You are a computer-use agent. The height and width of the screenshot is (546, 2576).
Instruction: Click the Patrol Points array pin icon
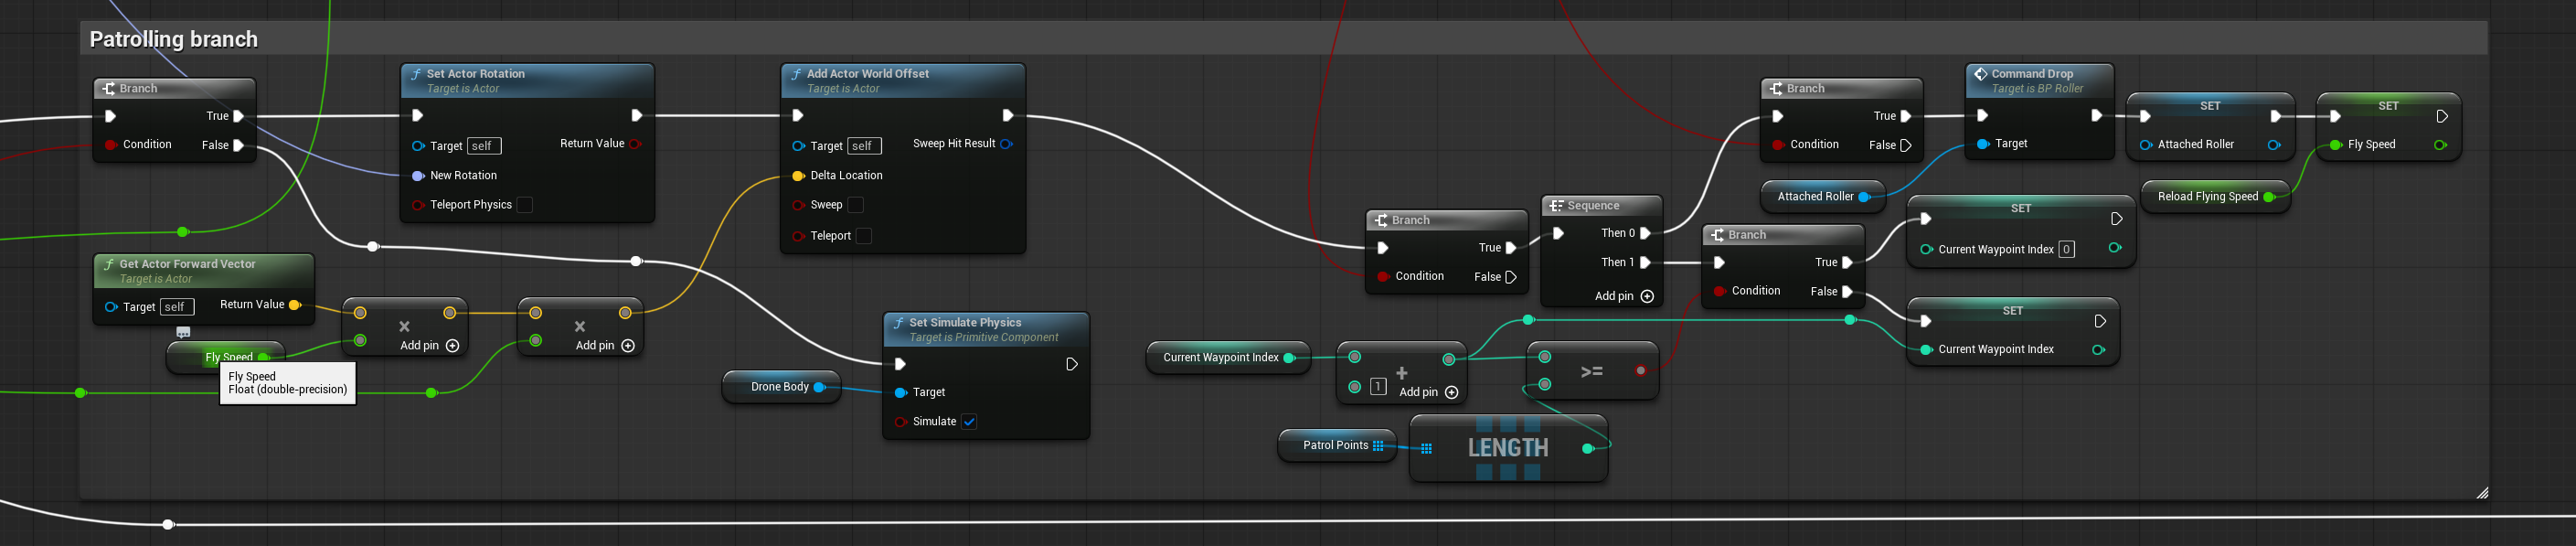pos(1378,446)
